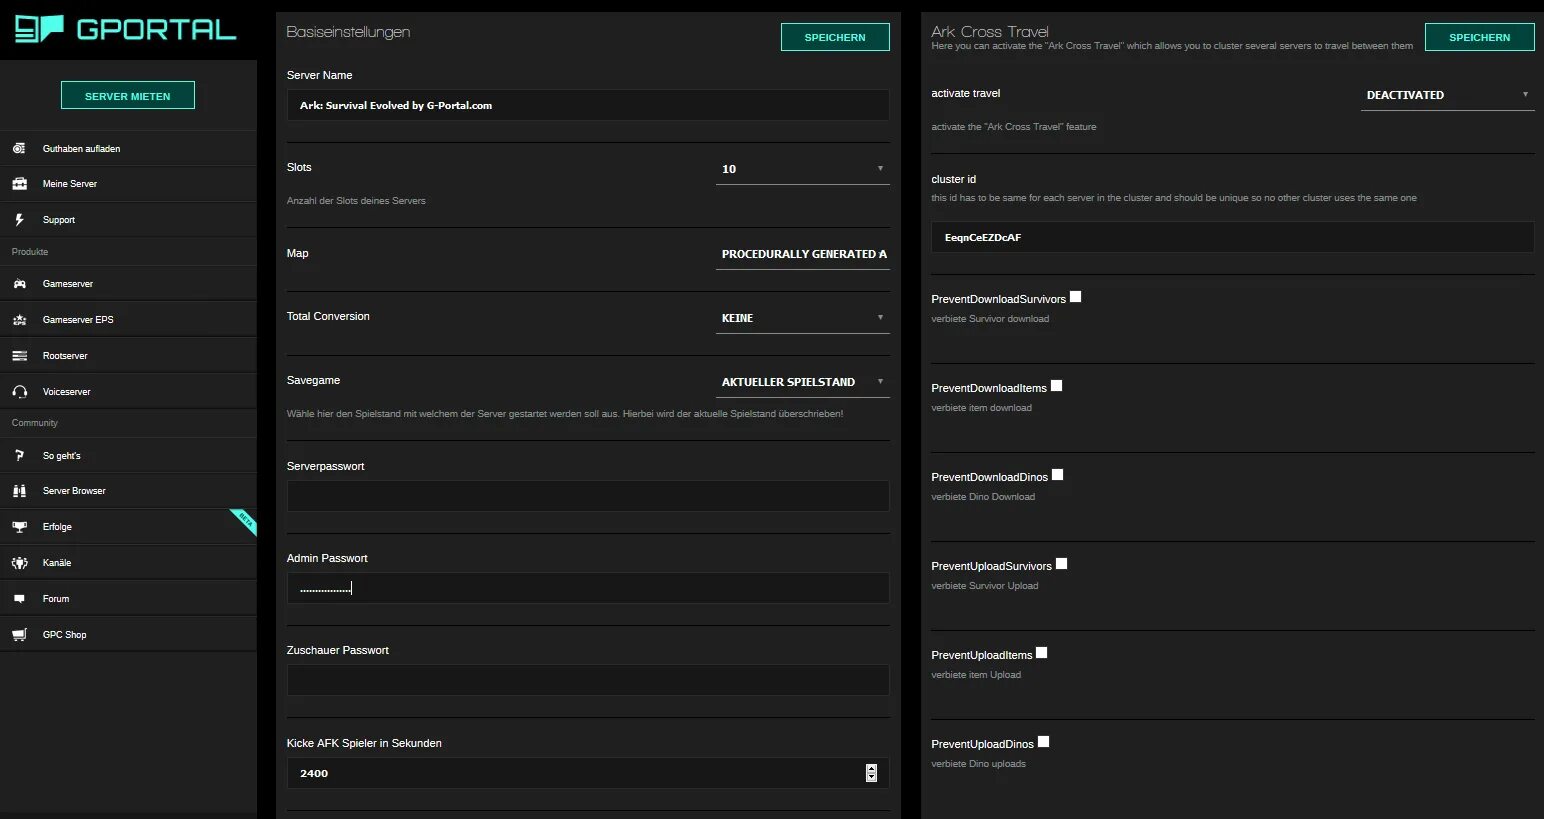Open So geht's menu entry

point(128,456)
